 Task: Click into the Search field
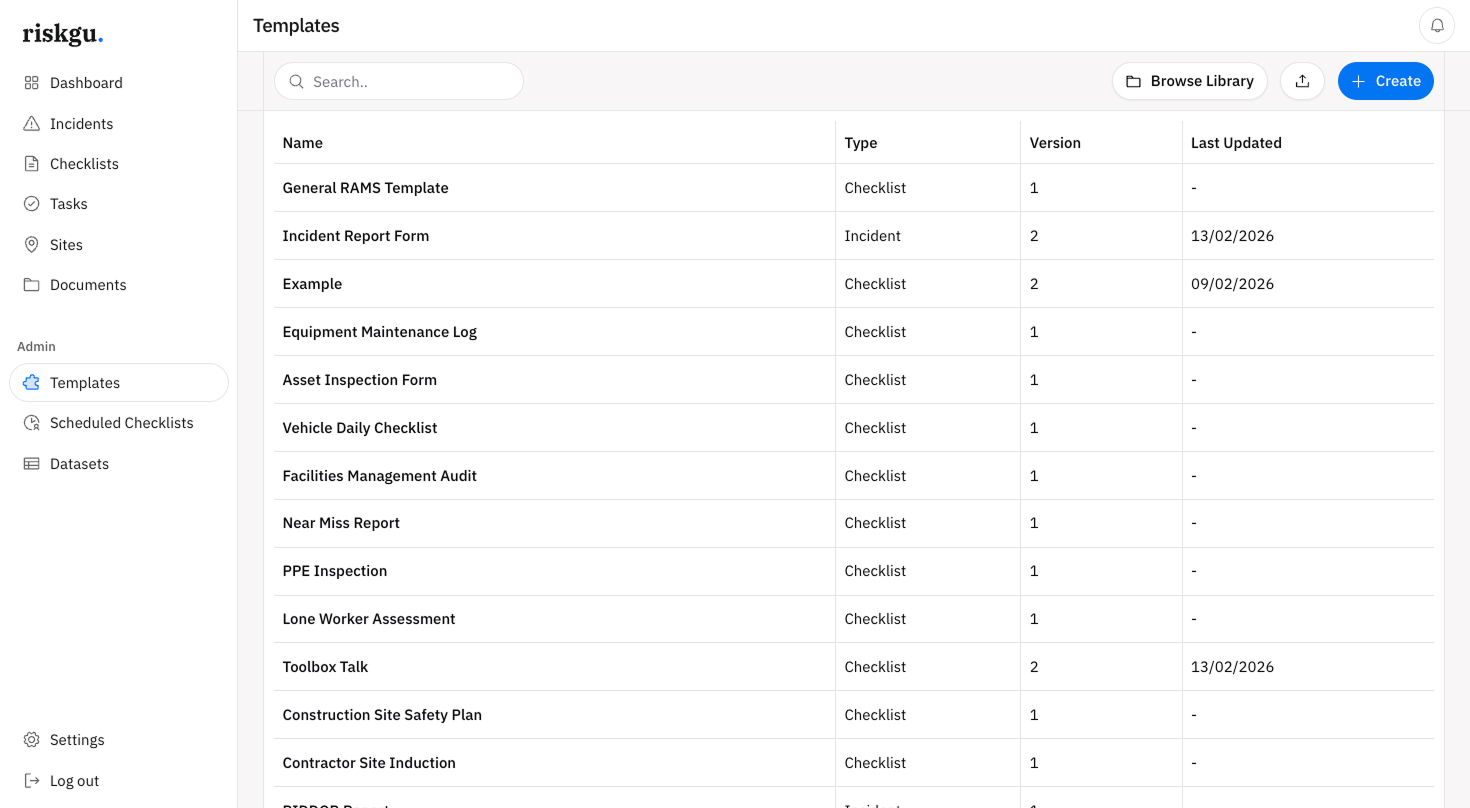click(410, 82)
